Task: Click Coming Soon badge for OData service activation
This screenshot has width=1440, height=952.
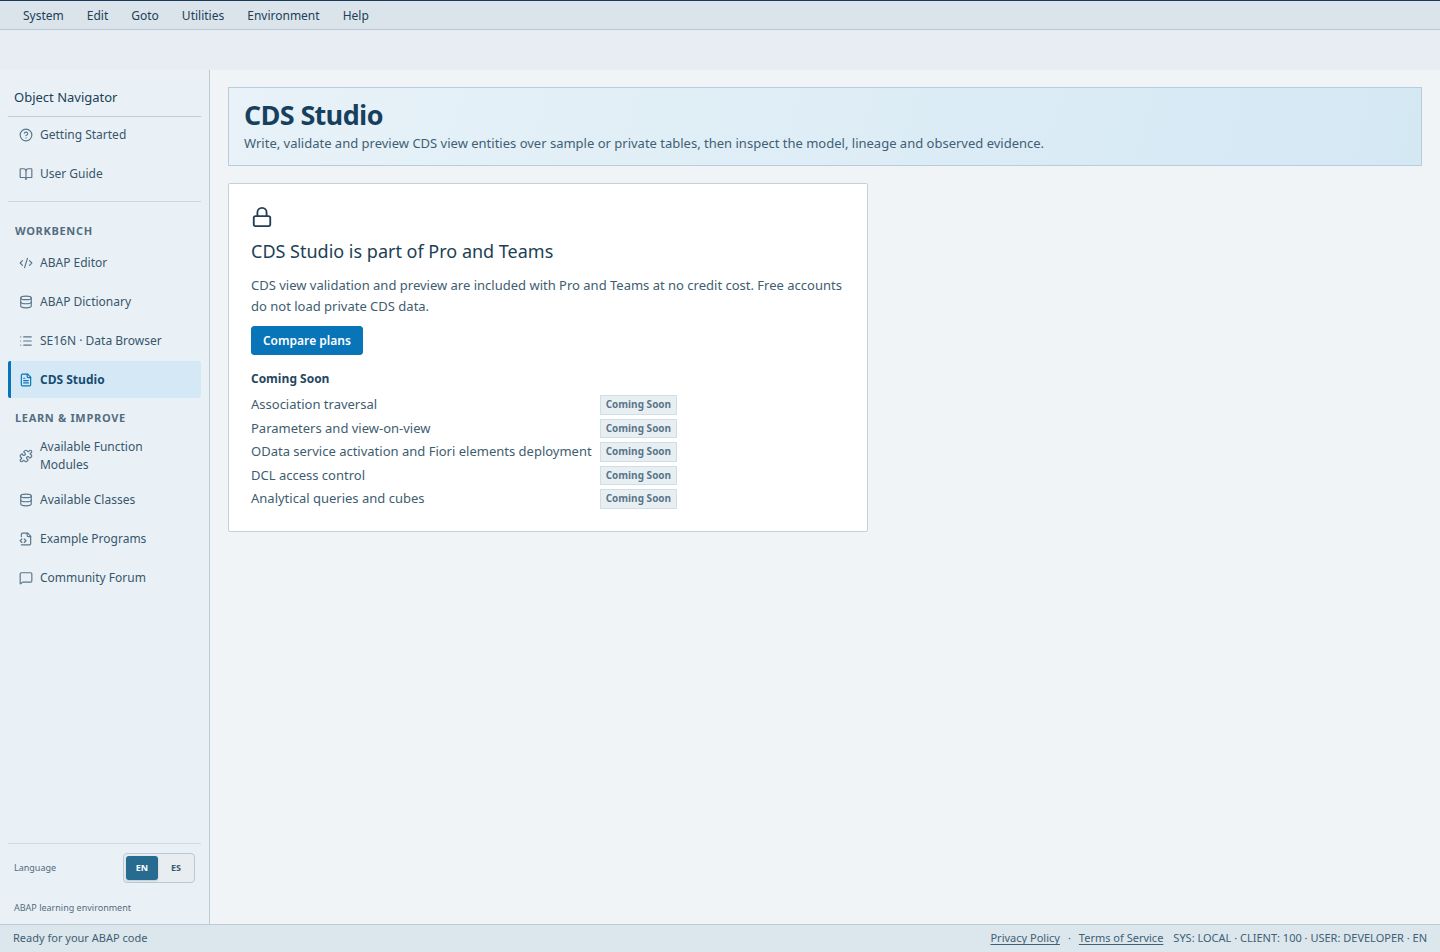Action: [x=638, y=452]
